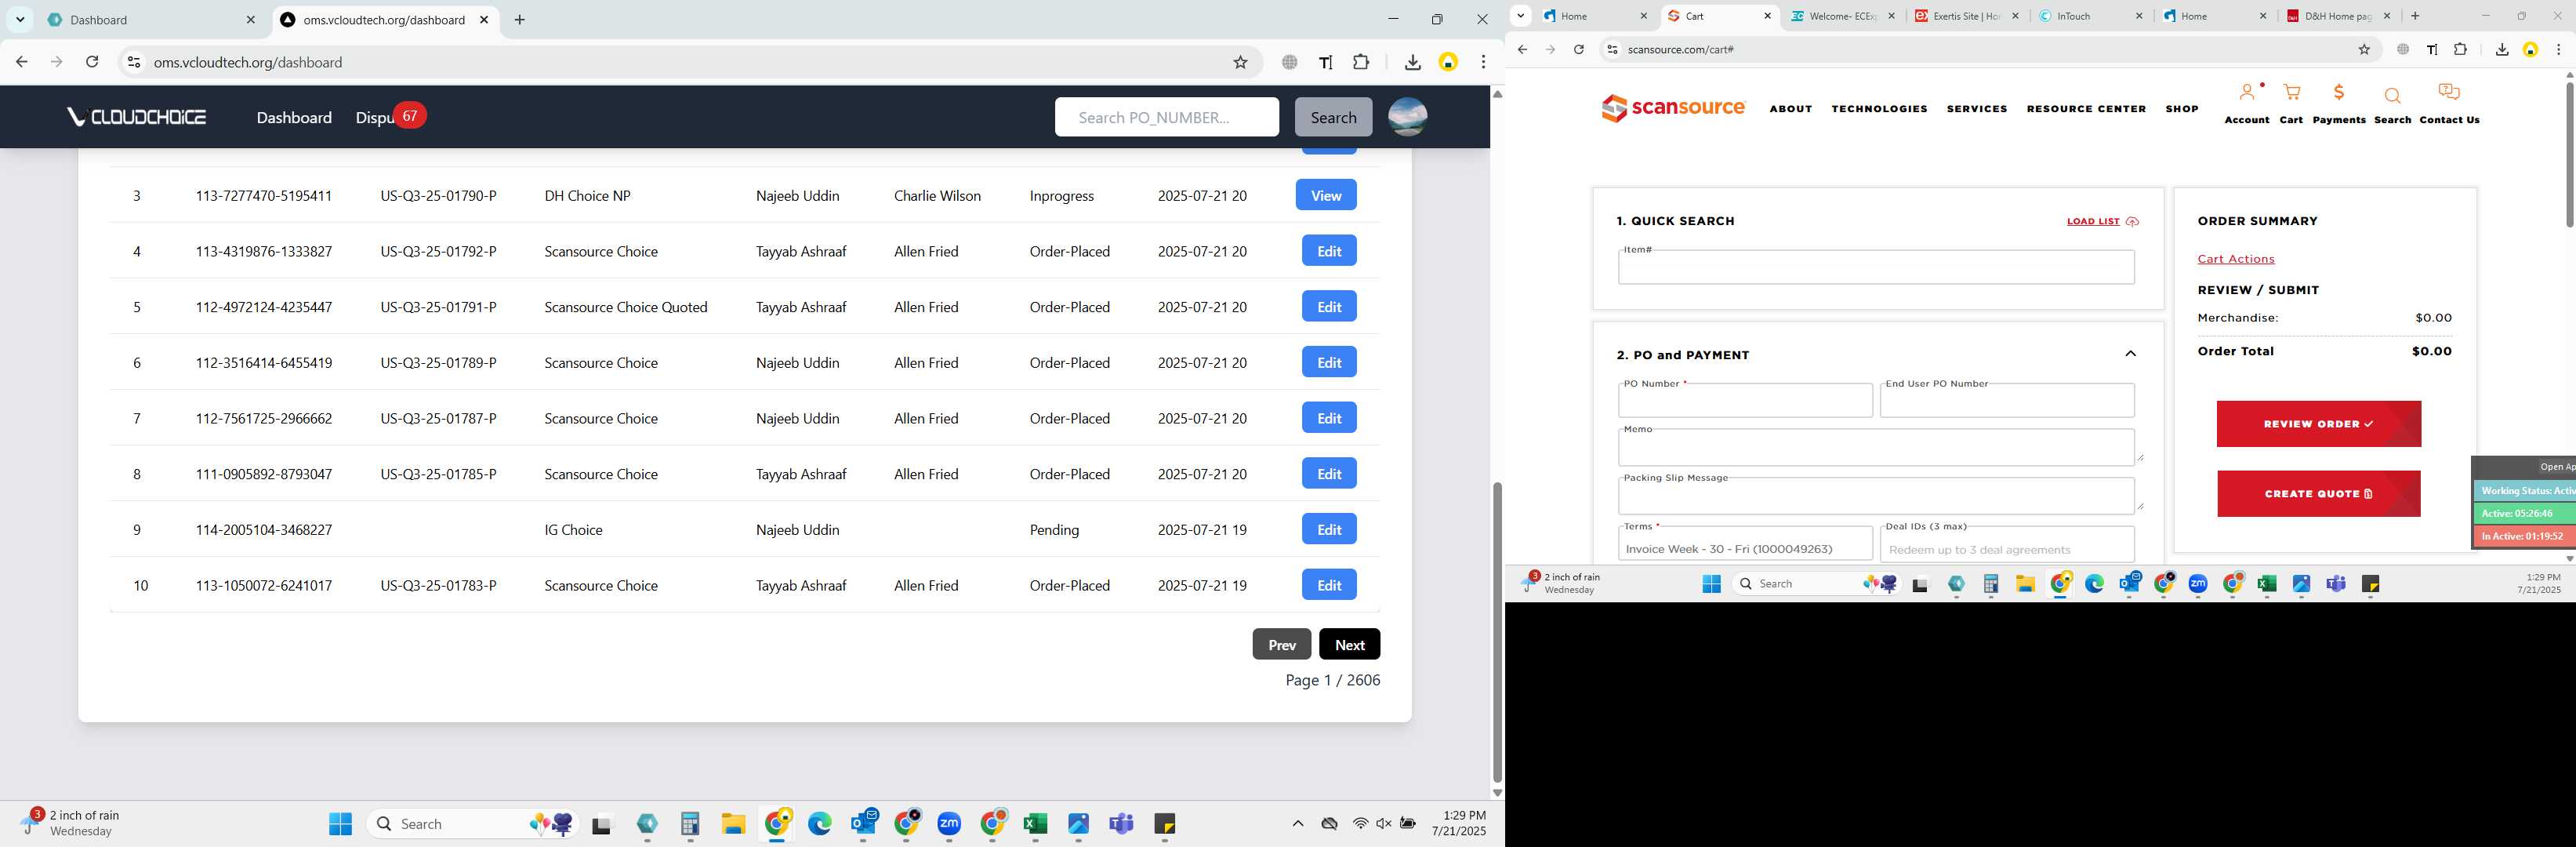Click the ScanSource logo
The image size is (2576, 847).
pyautogui.click(x=1673, y=108)
